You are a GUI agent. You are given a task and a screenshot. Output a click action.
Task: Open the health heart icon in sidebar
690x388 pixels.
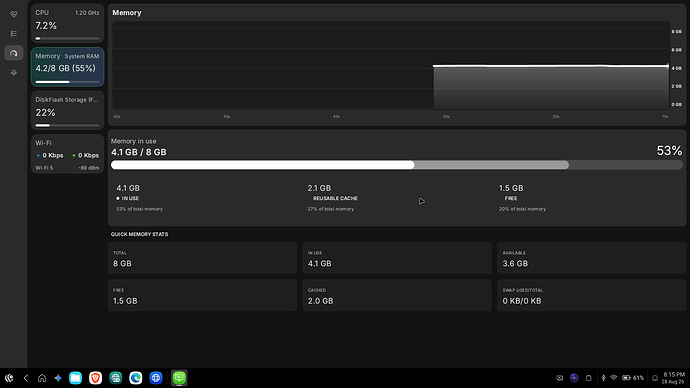pyautogui.click(x=14, y=14)
